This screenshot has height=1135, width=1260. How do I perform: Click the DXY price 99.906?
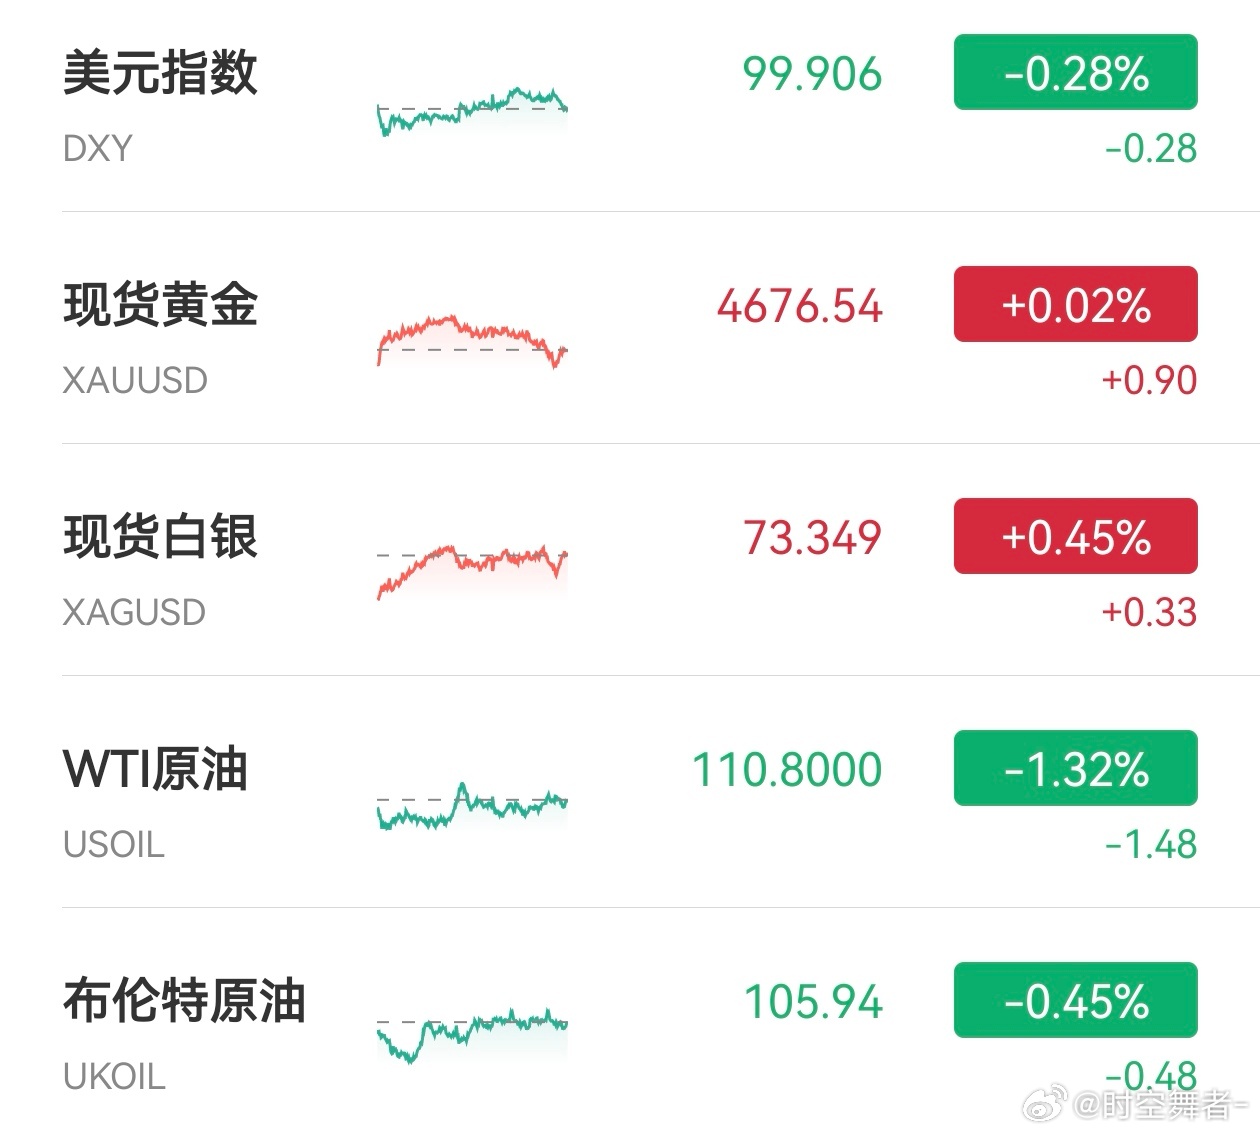[x=812, y=72]
